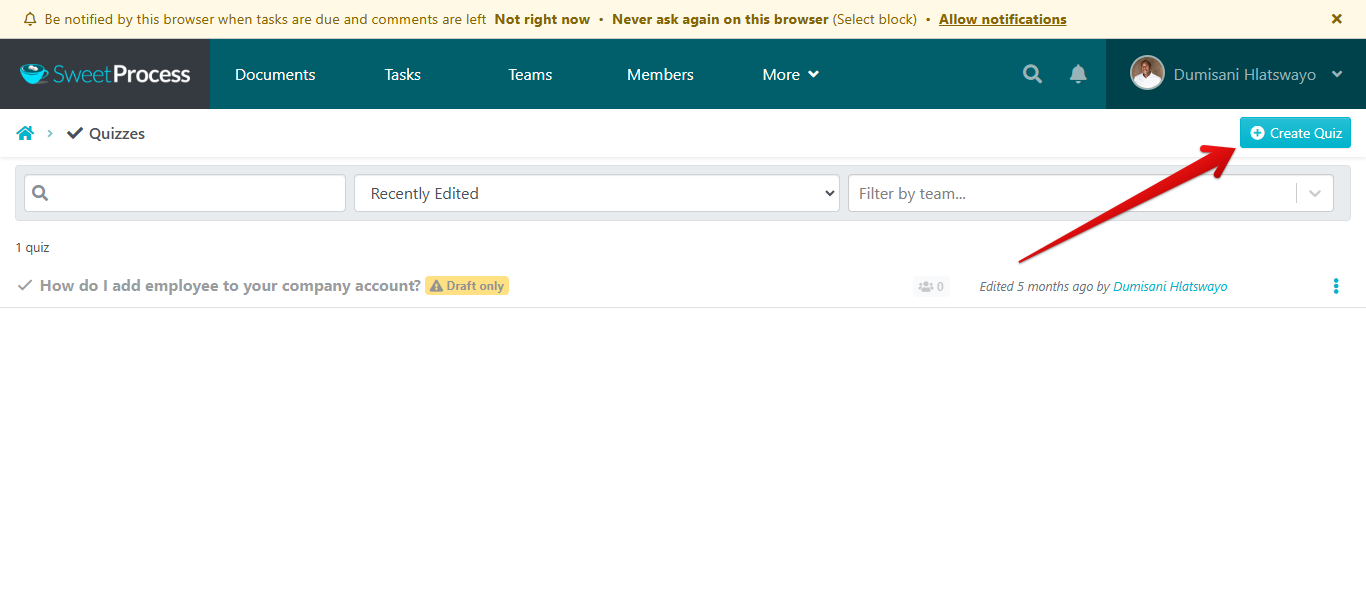This screenshot has width=1366, height=607.
Task: Click the home breadcrumb icon
Action: 25,133
